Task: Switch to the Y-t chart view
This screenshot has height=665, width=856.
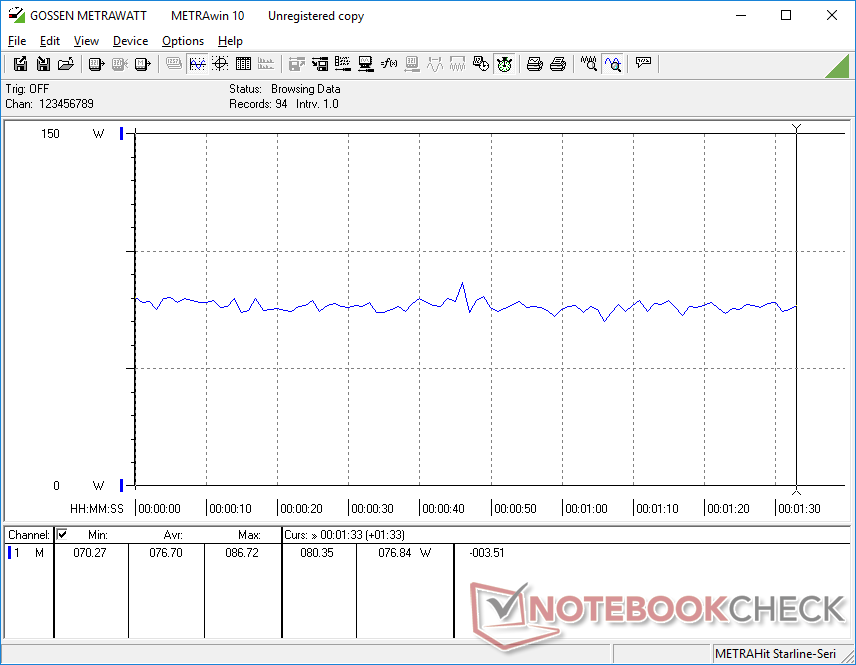Action: [x=197, y=64]
